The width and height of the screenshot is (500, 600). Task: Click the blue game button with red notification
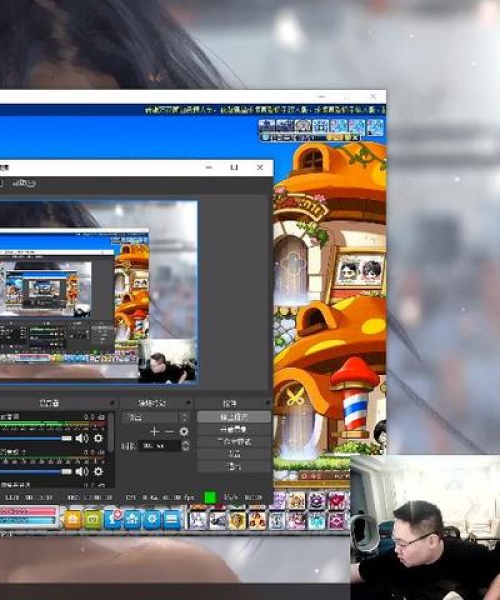[x=113, y=520]
